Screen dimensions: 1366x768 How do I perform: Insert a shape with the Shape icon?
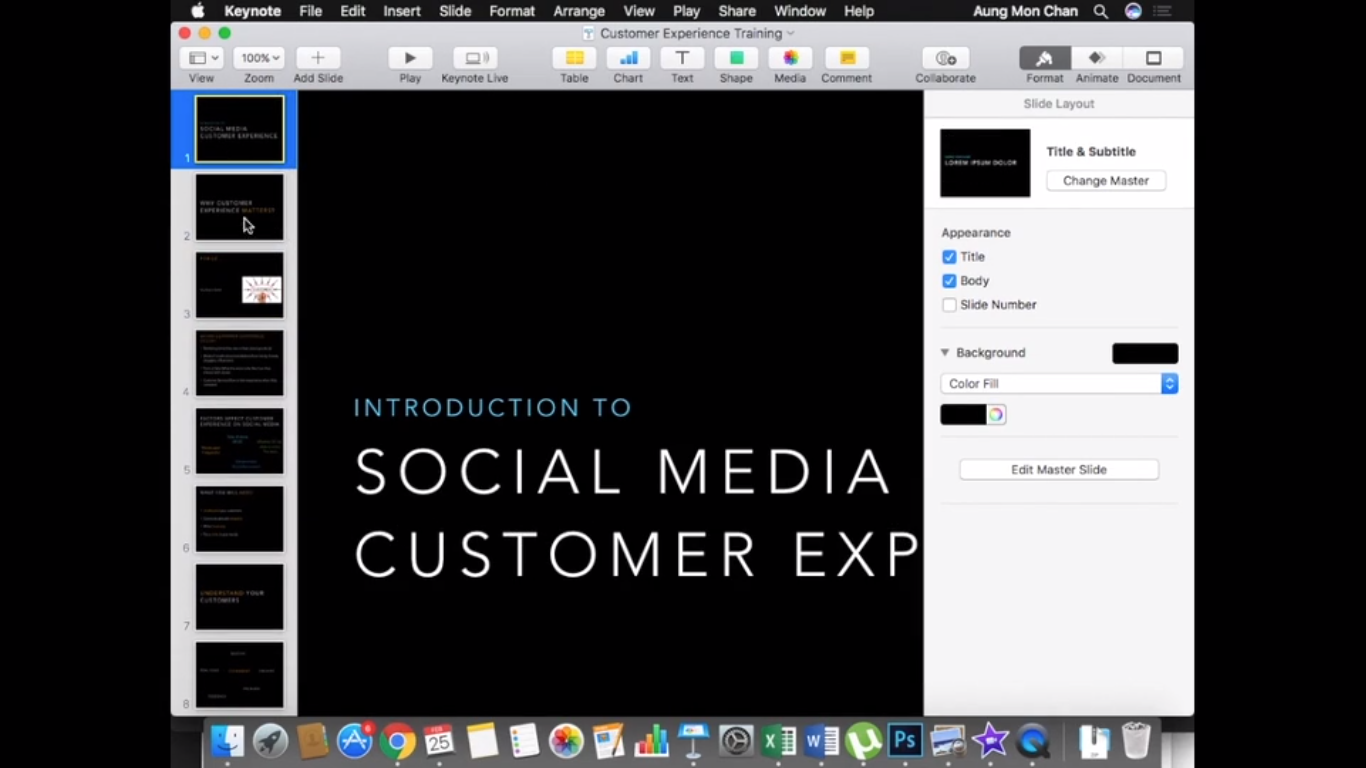[x=736, y=58]
